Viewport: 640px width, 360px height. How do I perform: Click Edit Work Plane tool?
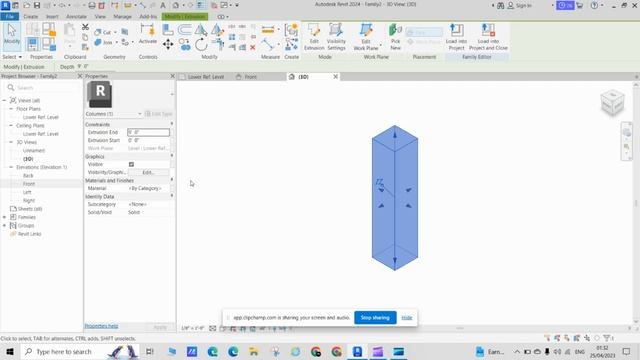pyautogui.click(x=366, y=36)
